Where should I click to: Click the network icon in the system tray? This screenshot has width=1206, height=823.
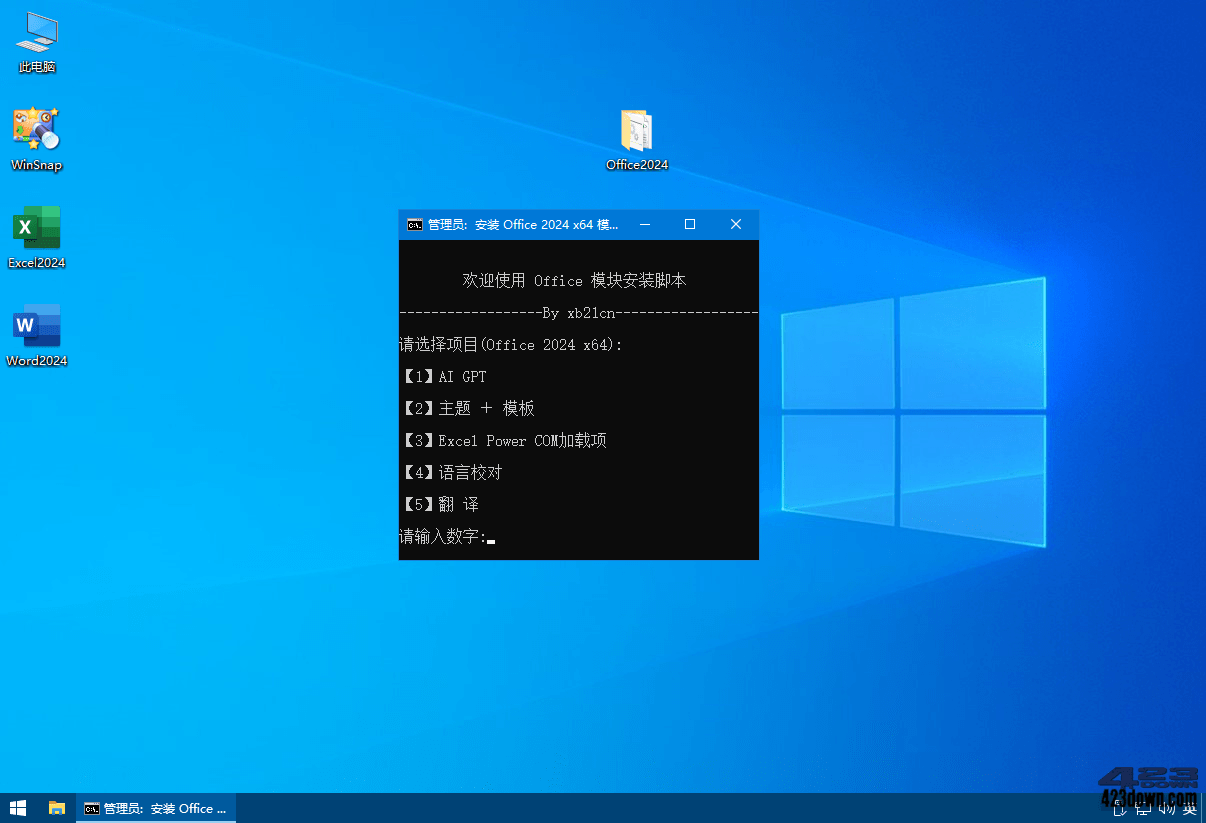[1144, 808]
